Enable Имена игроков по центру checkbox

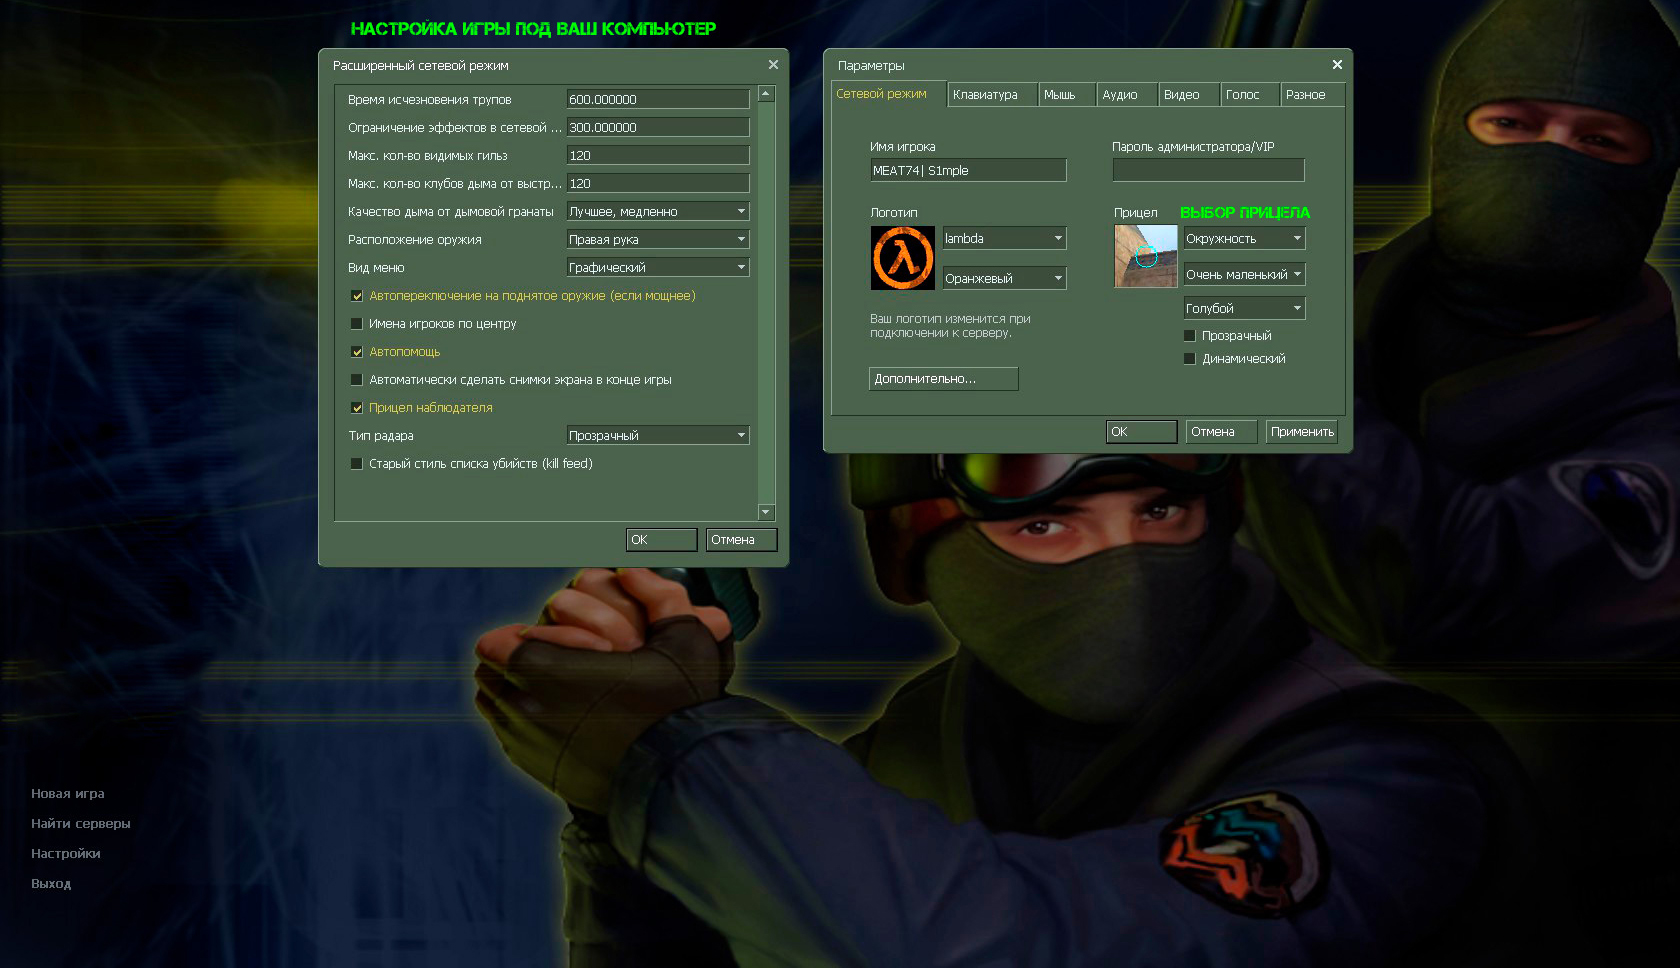pyautogui.click(x=356, y=324)
